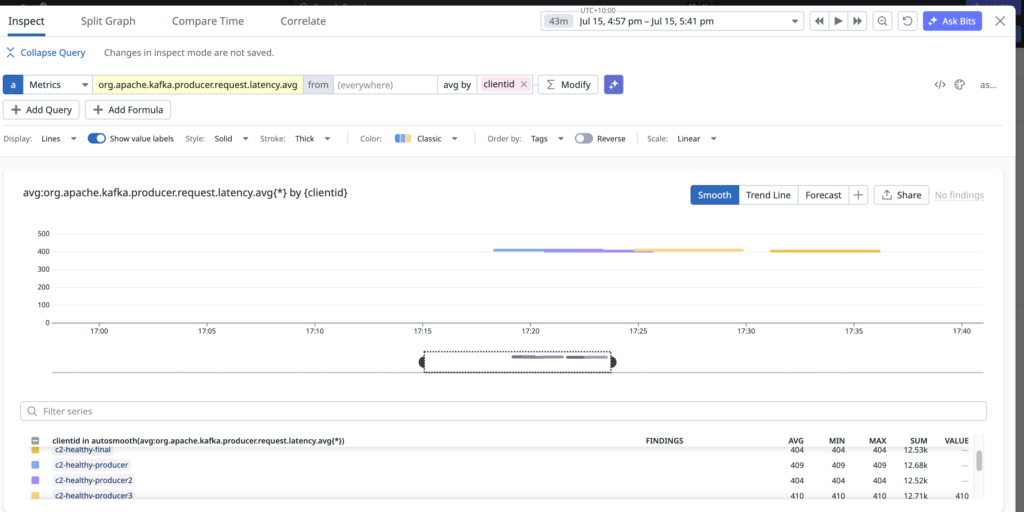Click the c2-healthy-final color swatch
The height and width of the screenshot is (512, 1024).
35,450
